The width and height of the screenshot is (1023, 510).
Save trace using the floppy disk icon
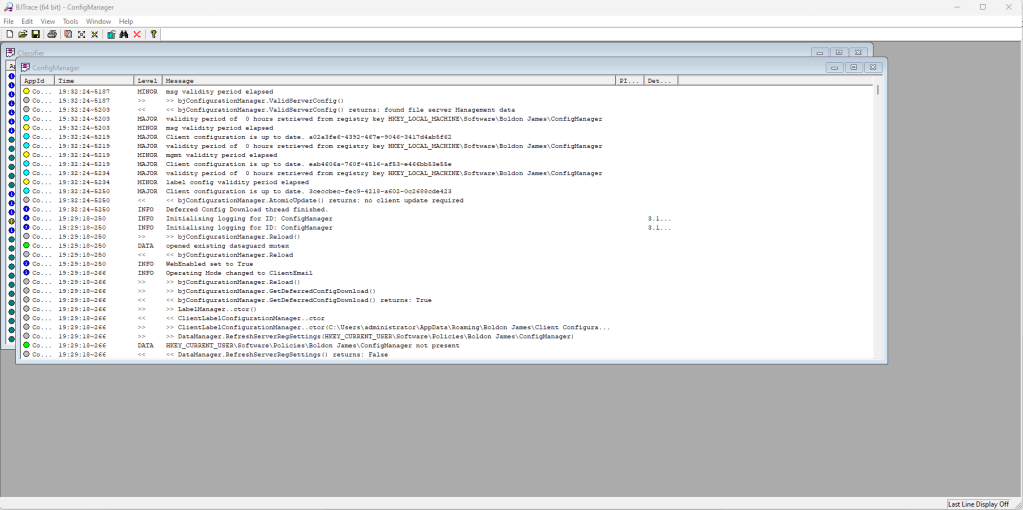coord(35,34)
